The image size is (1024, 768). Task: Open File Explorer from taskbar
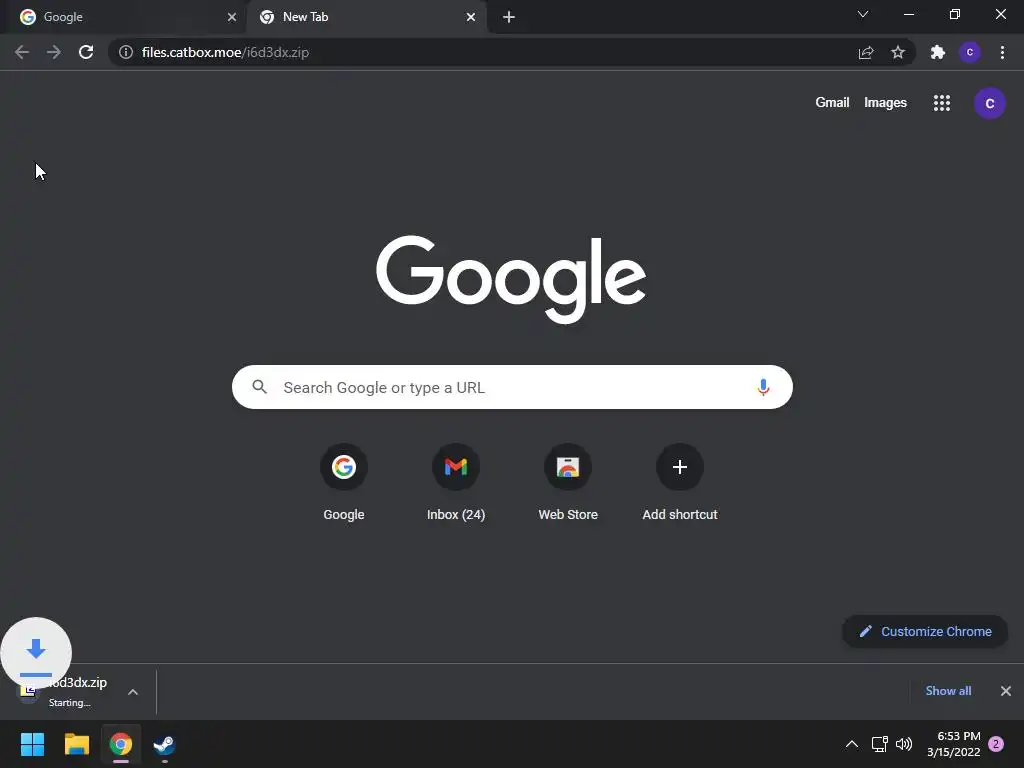click(x=76, y=744)
